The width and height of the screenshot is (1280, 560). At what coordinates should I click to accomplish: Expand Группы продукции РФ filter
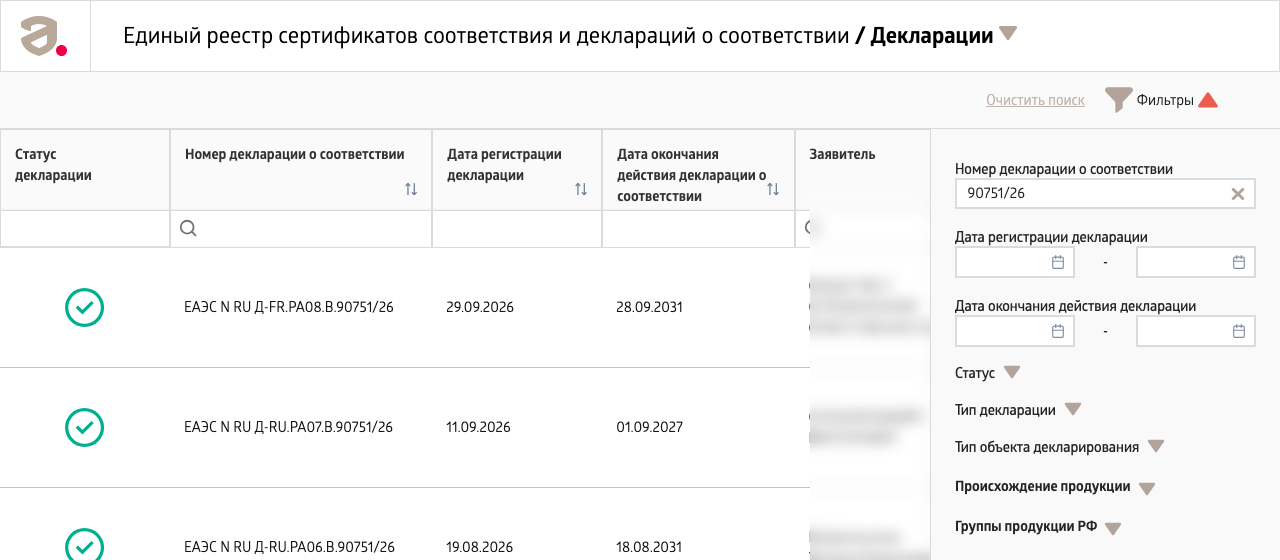point(1113,529)
